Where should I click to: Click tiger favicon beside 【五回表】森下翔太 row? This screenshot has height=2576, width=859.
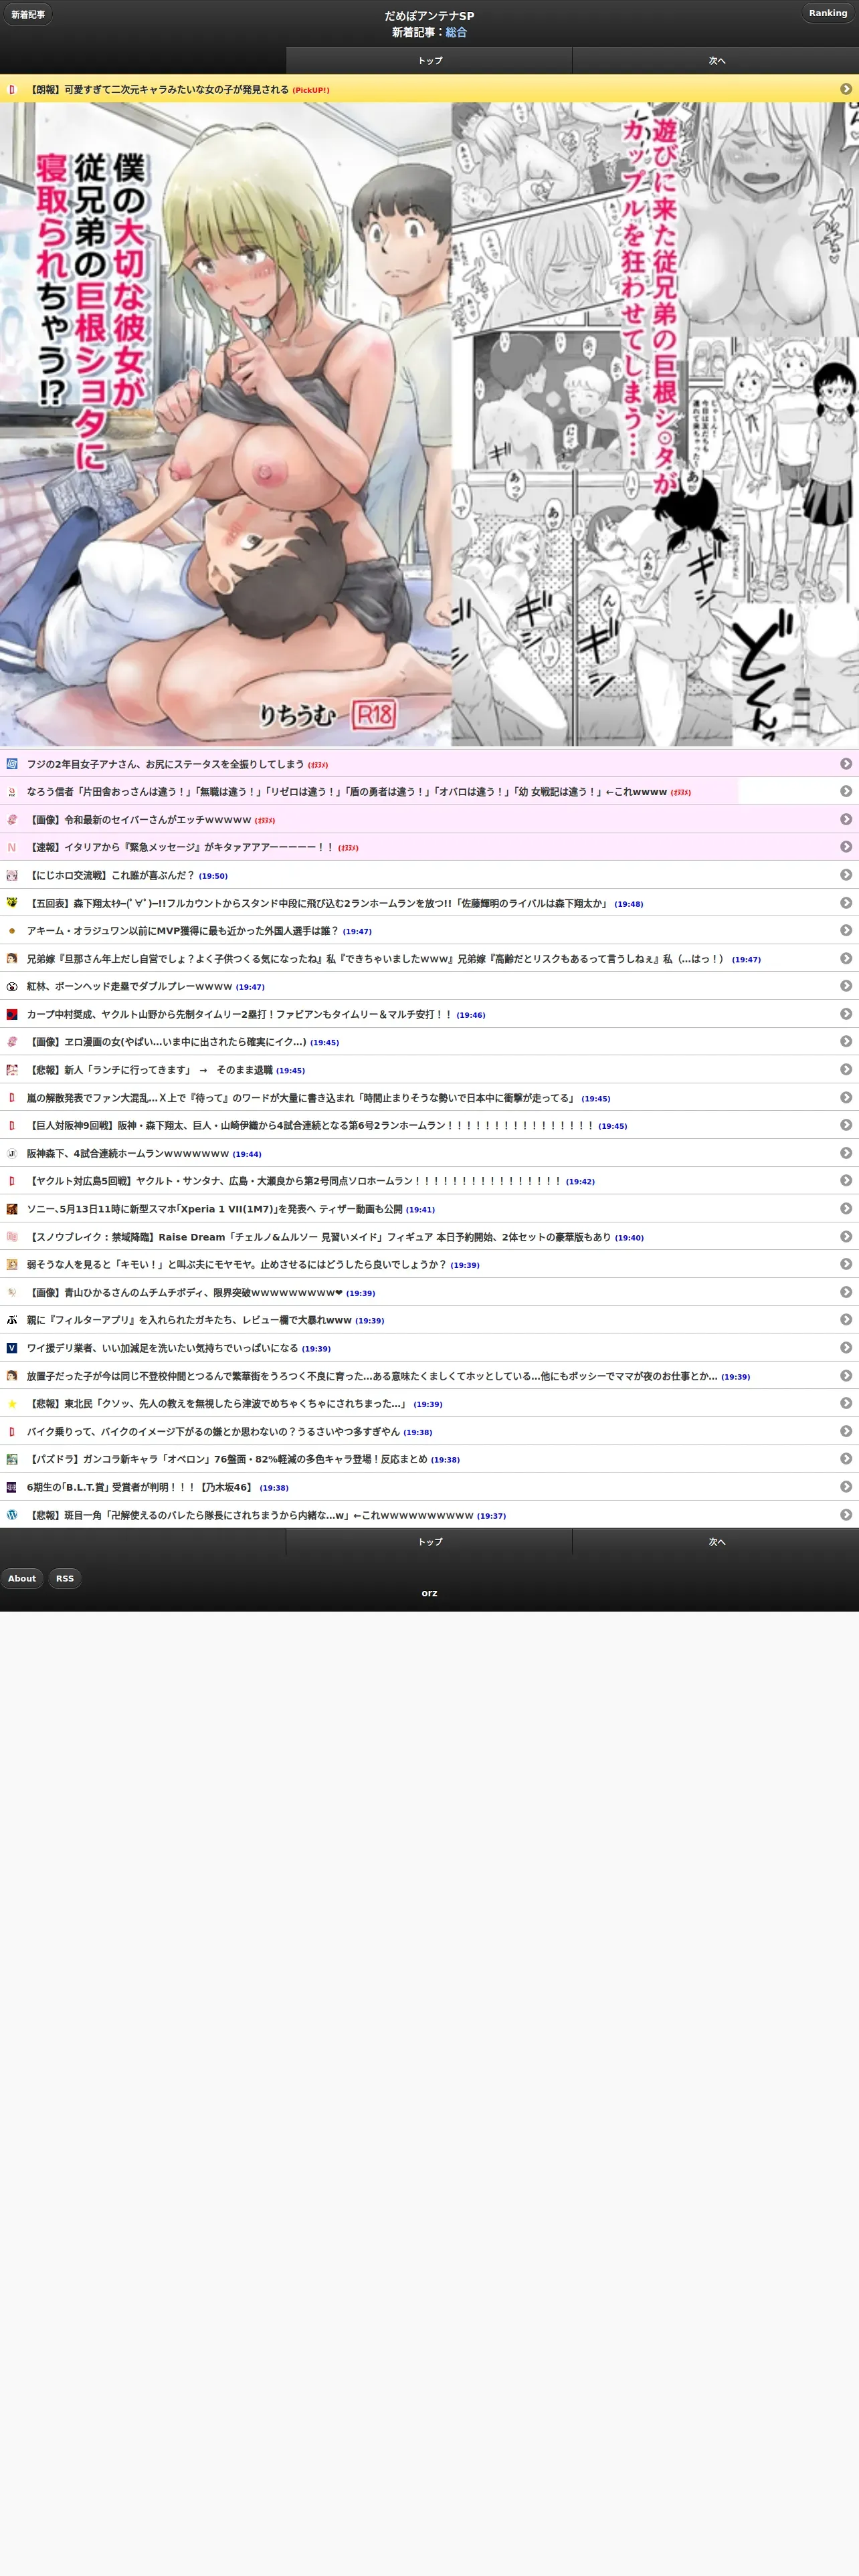pyautogui.click(x=12, y=902)
